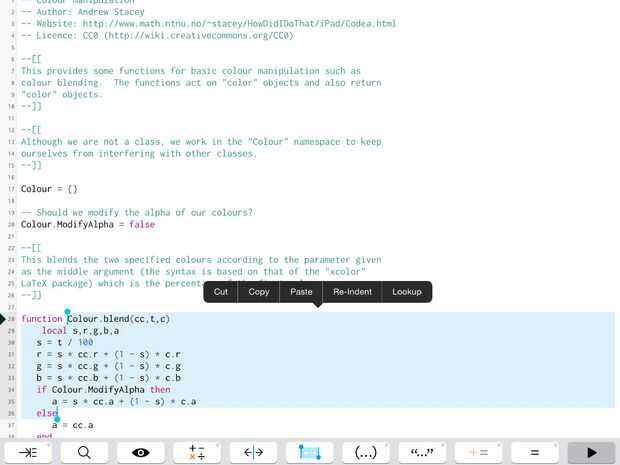Image resolution: width=620 pixels, height=465 pixels.
Task: Choose Lookup from the popup menu
Action: (x=407, y=292)
